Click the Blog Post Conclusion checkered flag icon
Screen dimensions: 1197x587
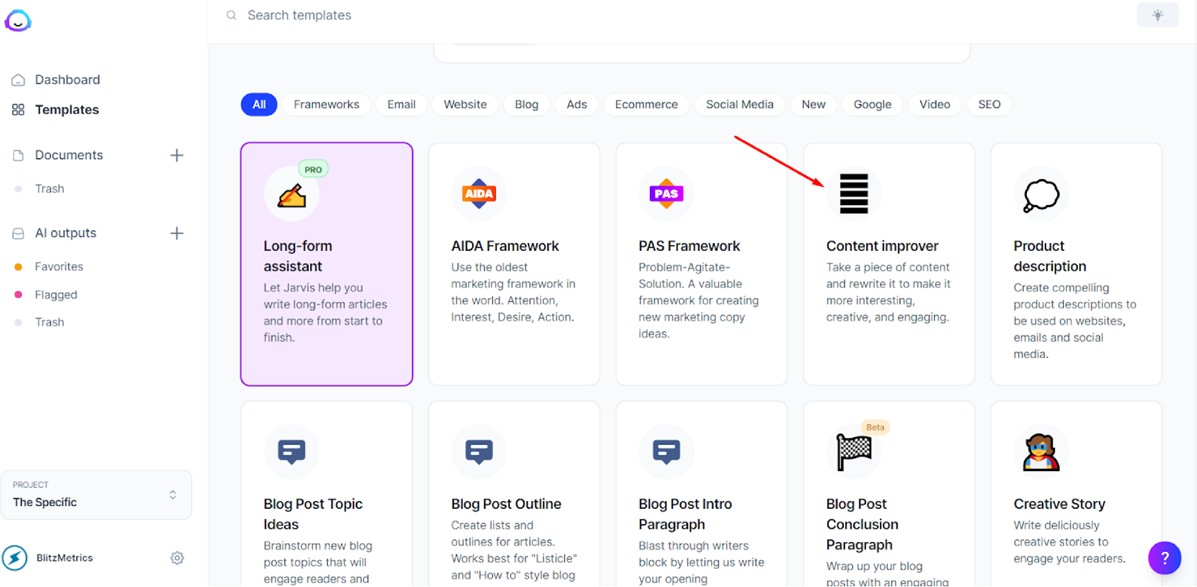[x=853, y=452]
